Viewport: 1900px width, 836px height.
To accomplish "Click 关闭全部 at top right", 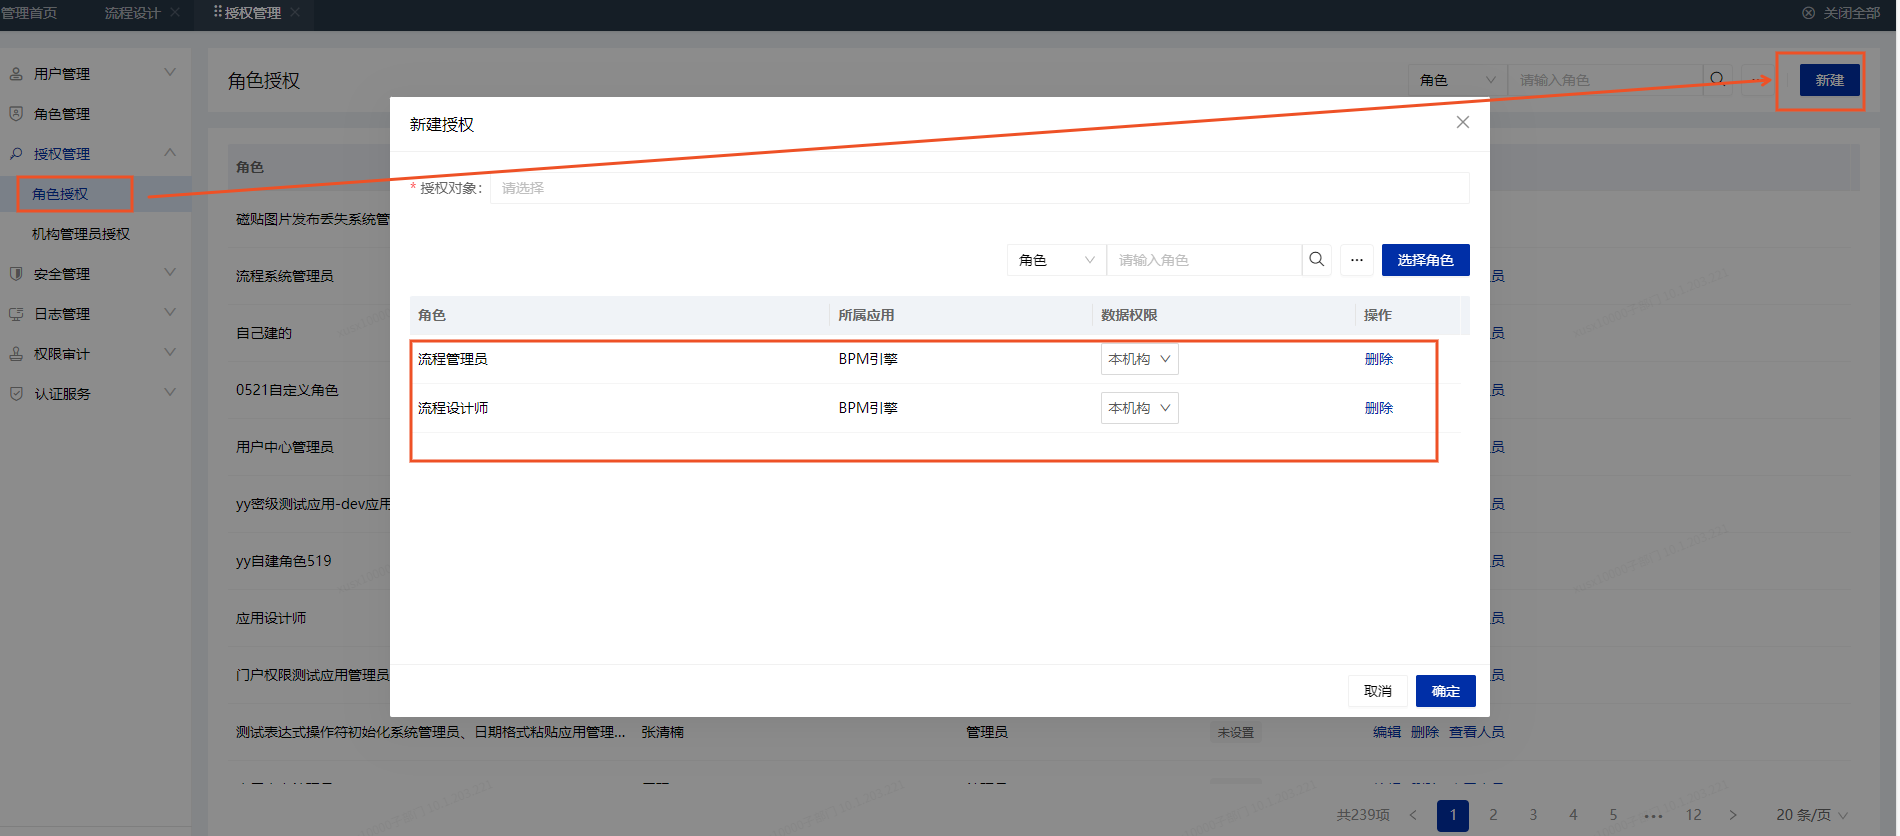I will coord(1841,13).
